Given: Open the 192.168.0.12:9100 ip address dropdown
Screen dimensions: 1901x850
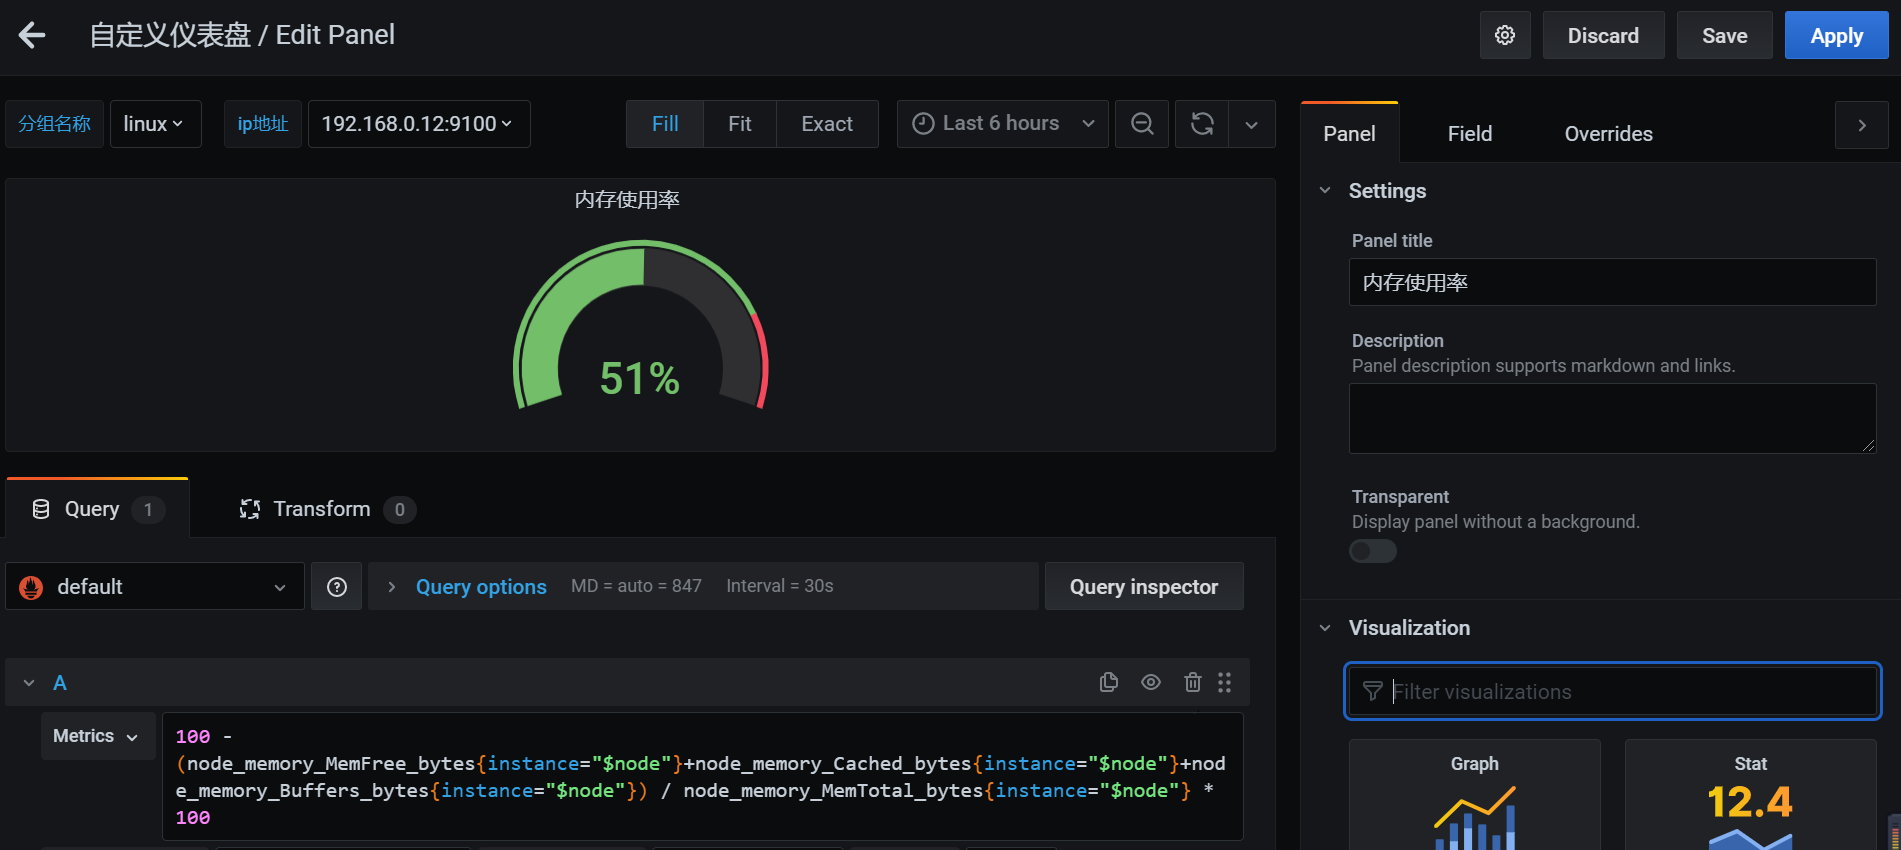Looking at the screenshot, I should coord(419,124).
